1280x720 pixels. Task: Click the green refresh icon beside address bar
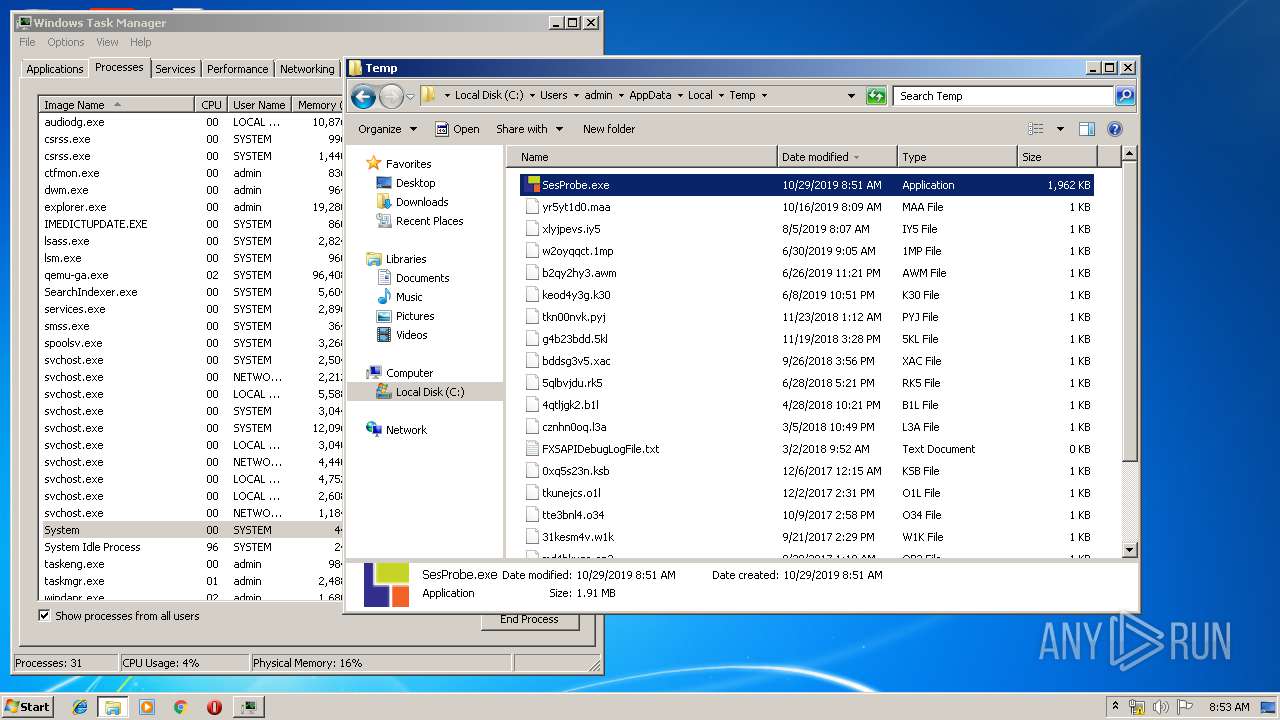(x=876, y=96)
